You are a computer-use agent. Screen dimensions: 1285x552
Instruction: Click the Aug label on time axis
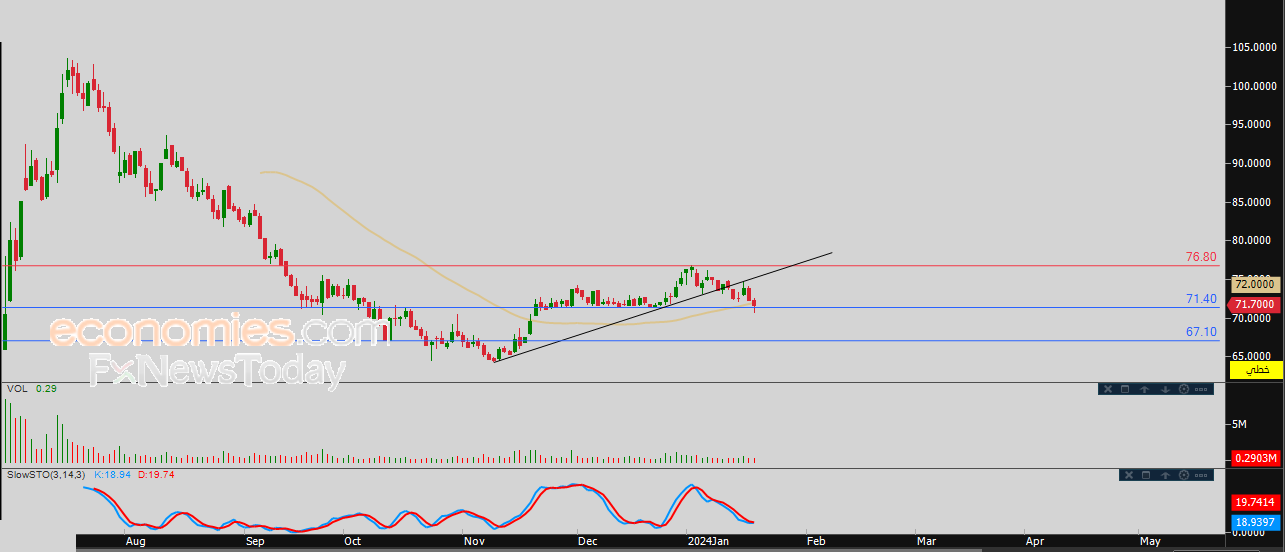[x=137, y=541]
